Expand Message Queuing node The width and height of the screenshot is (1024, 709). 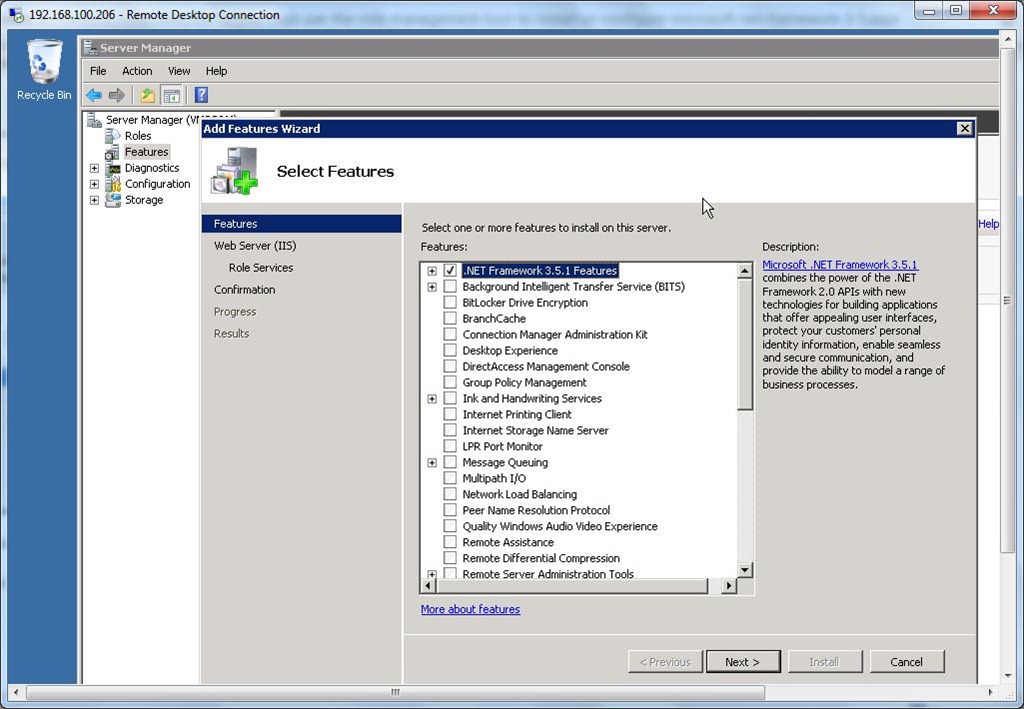(x=432, y=463)
